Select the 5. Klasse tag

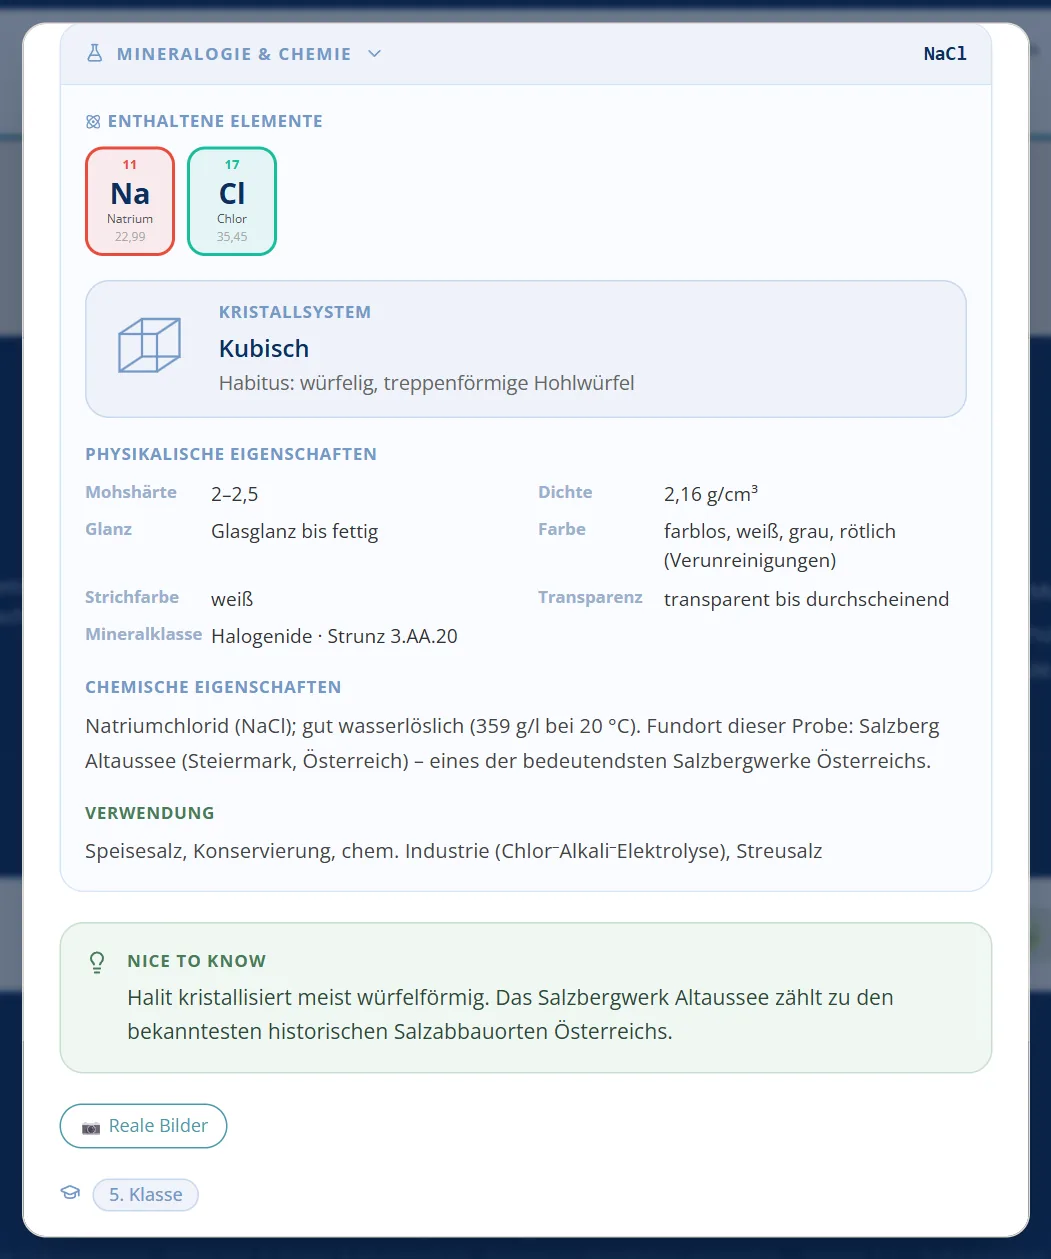(146, 1195)
